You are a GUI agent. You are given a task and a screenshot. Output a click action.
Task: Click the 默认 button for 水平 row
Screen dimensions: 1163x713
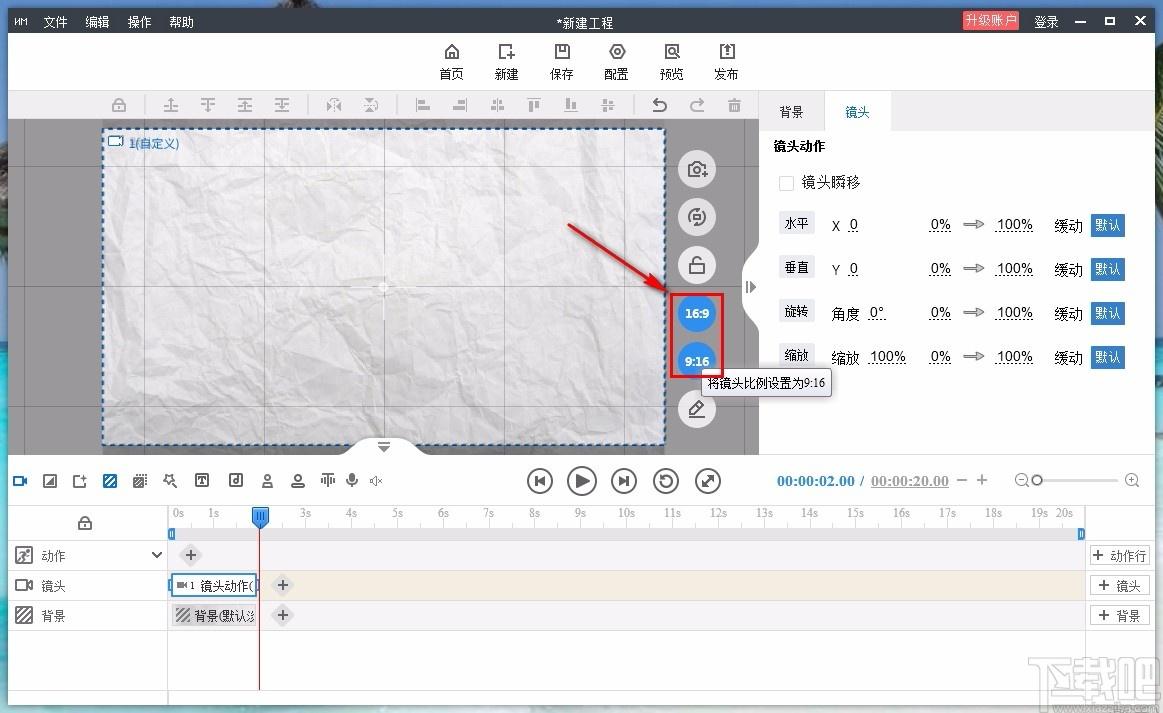[1107, 225]
